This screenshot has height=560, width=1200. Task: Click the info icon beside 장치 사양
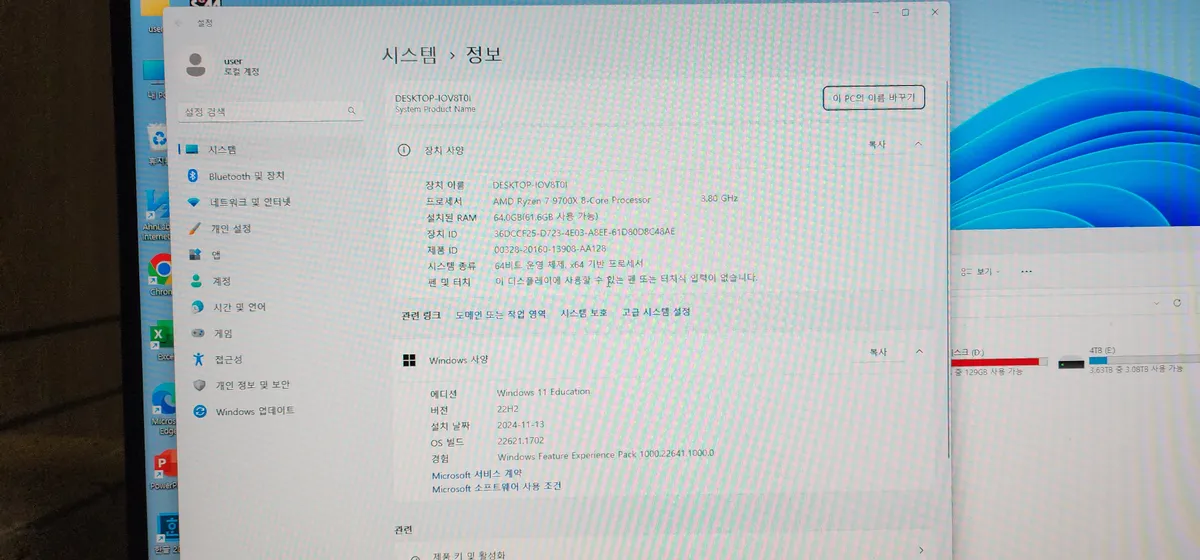[x=404, y=149]
